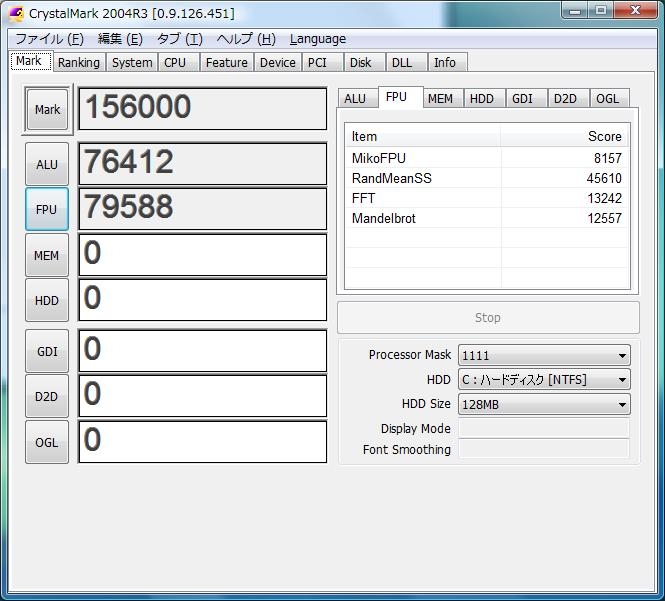The width and height of the screenshot is (665, 601).
Task: Run the D2D benchmark button
Action: pos(47,396)
